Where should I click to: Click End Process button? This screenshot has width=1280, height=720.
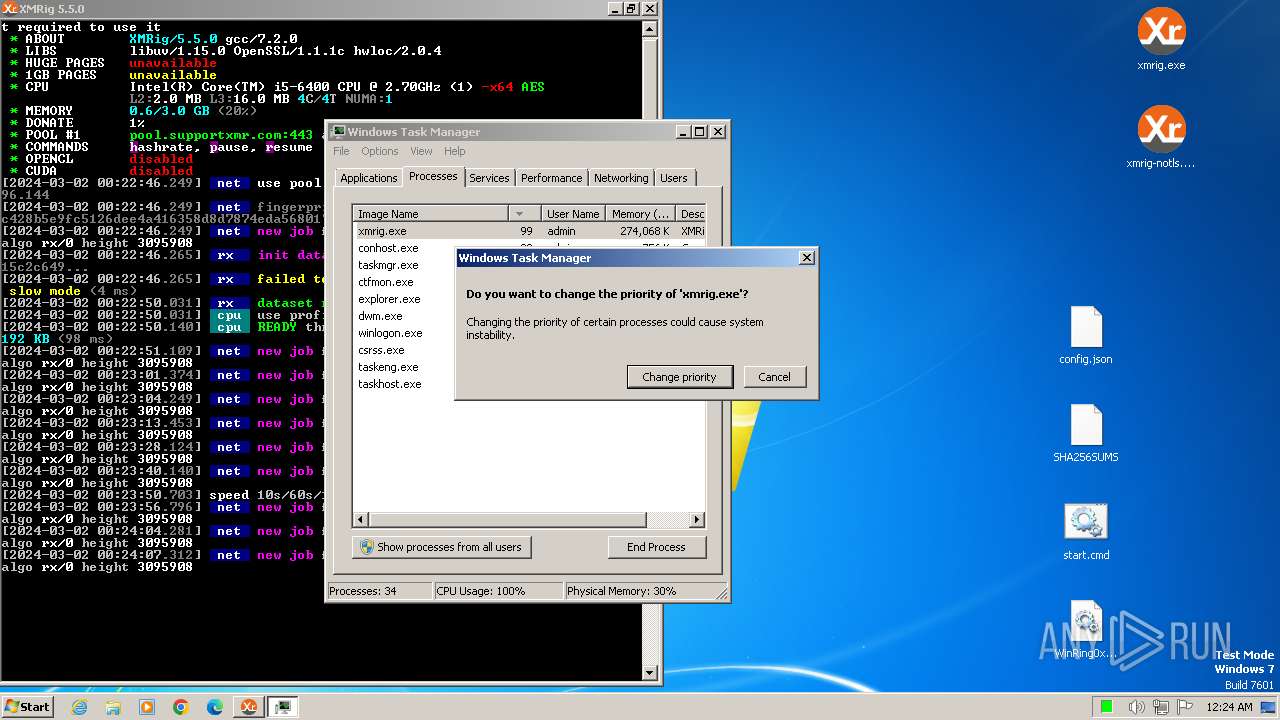coord(657,547)
